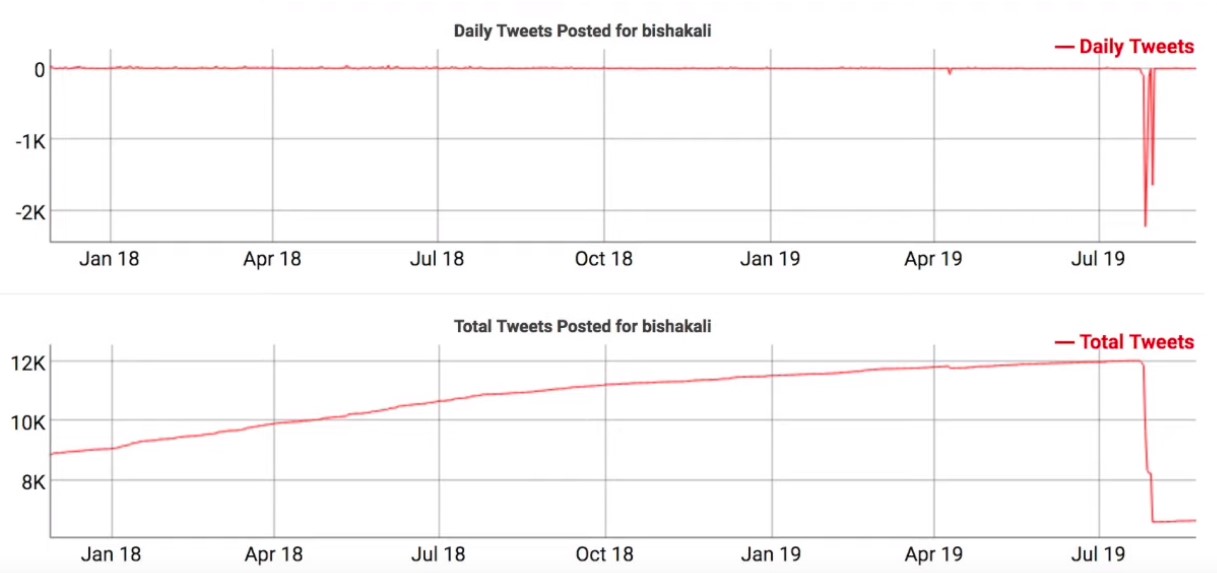Click the Total Tweets Posted for bishakali title
The width and height of the screenshot is (1217, 573).
[583, 326]
